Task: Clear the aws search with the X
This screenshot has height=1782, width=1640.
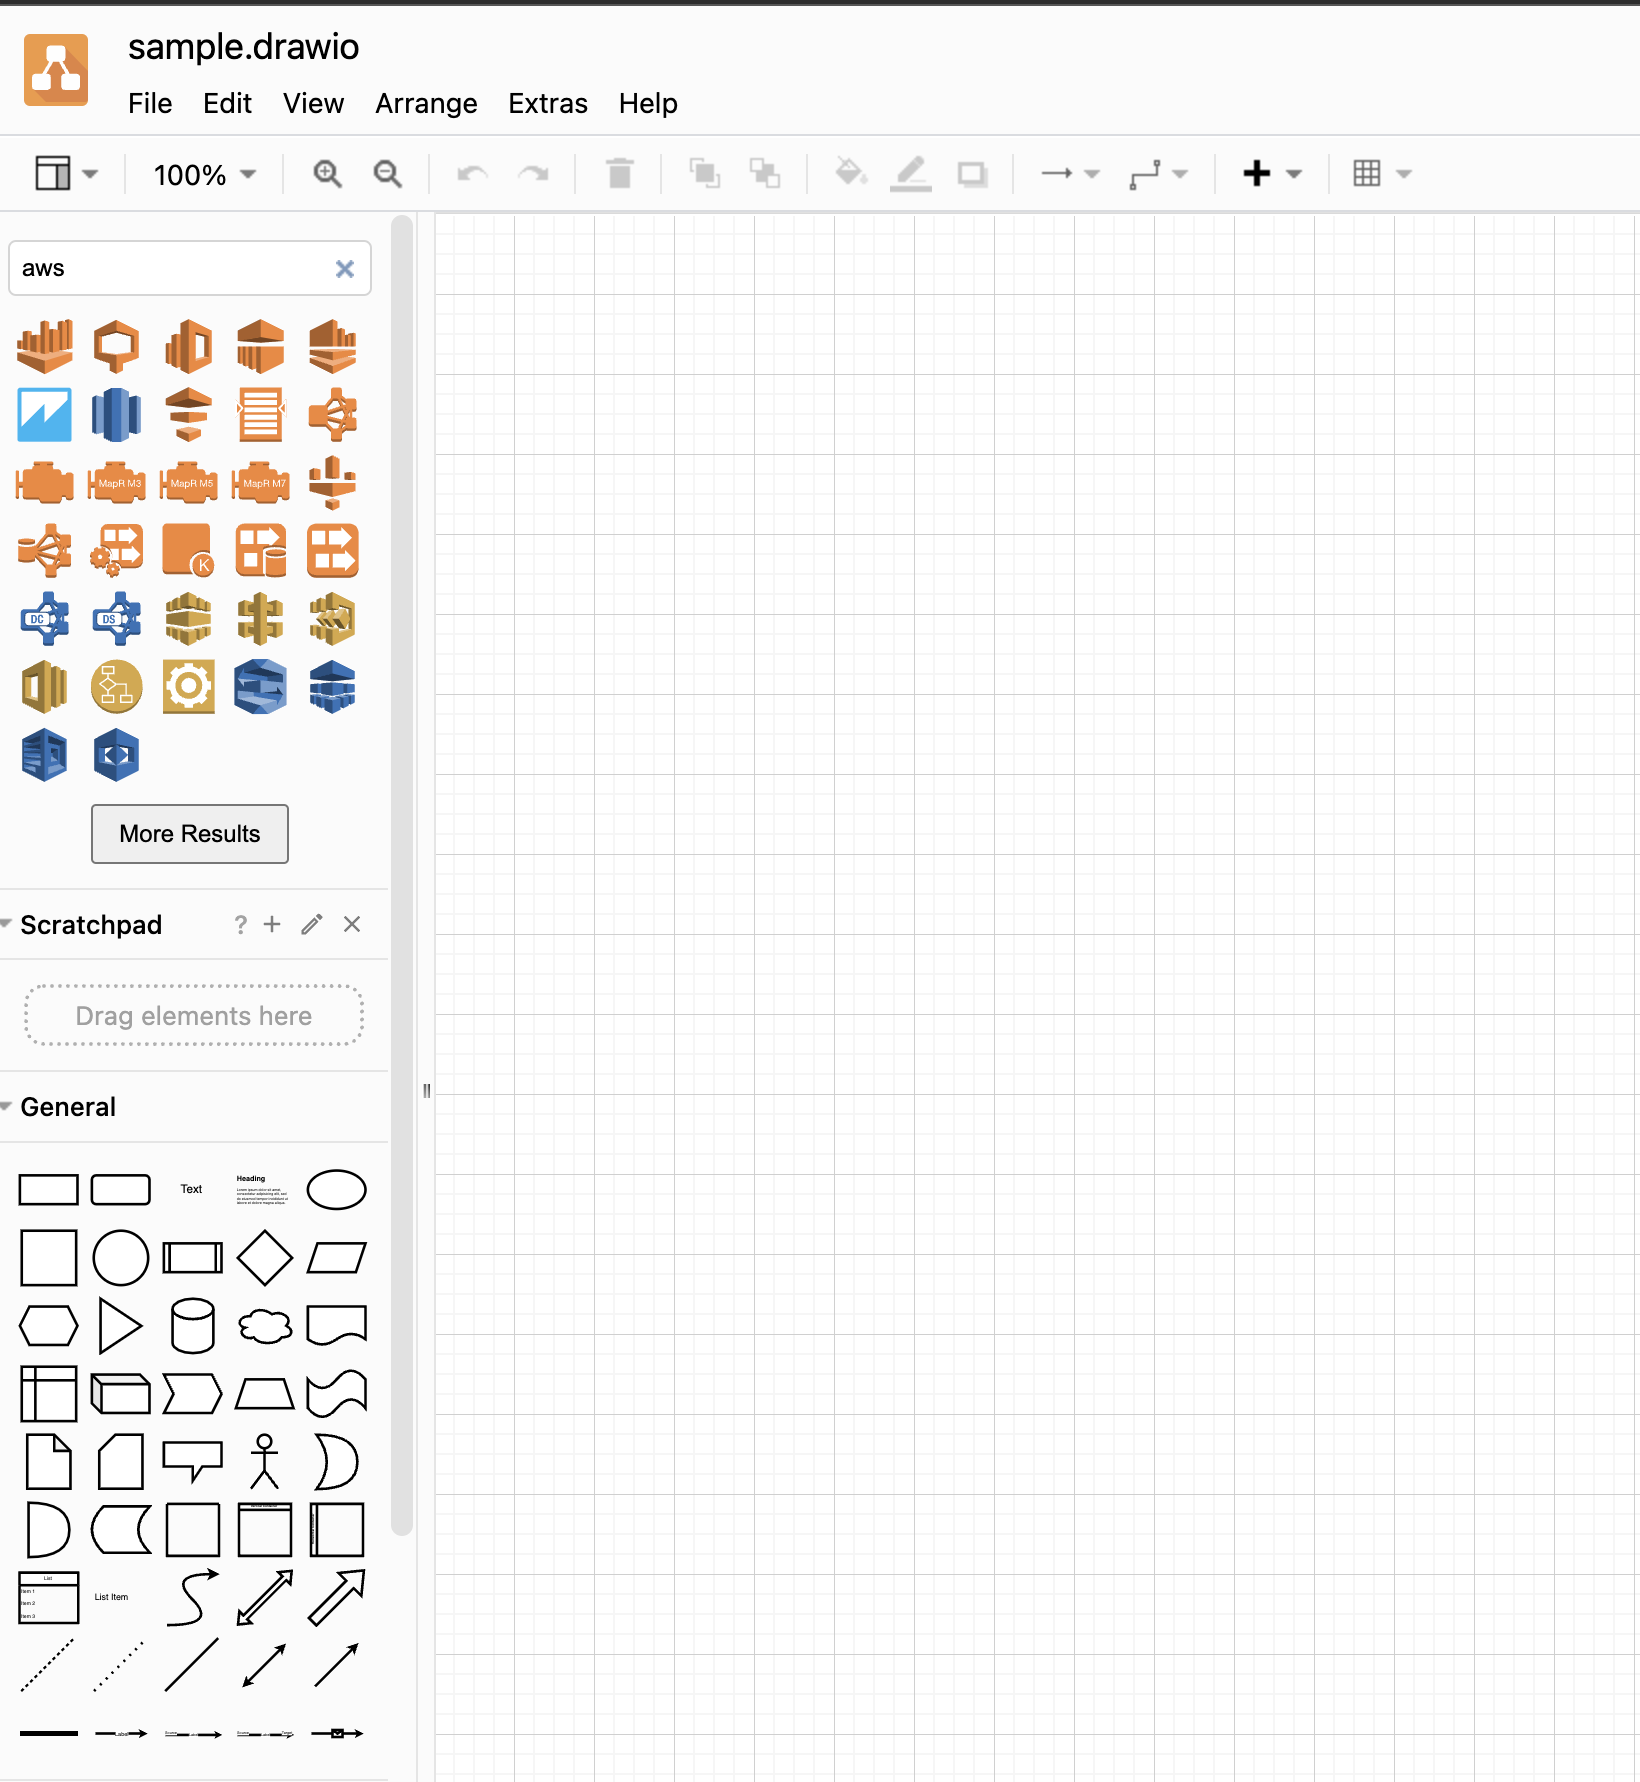Action: (x=345, y=269)
